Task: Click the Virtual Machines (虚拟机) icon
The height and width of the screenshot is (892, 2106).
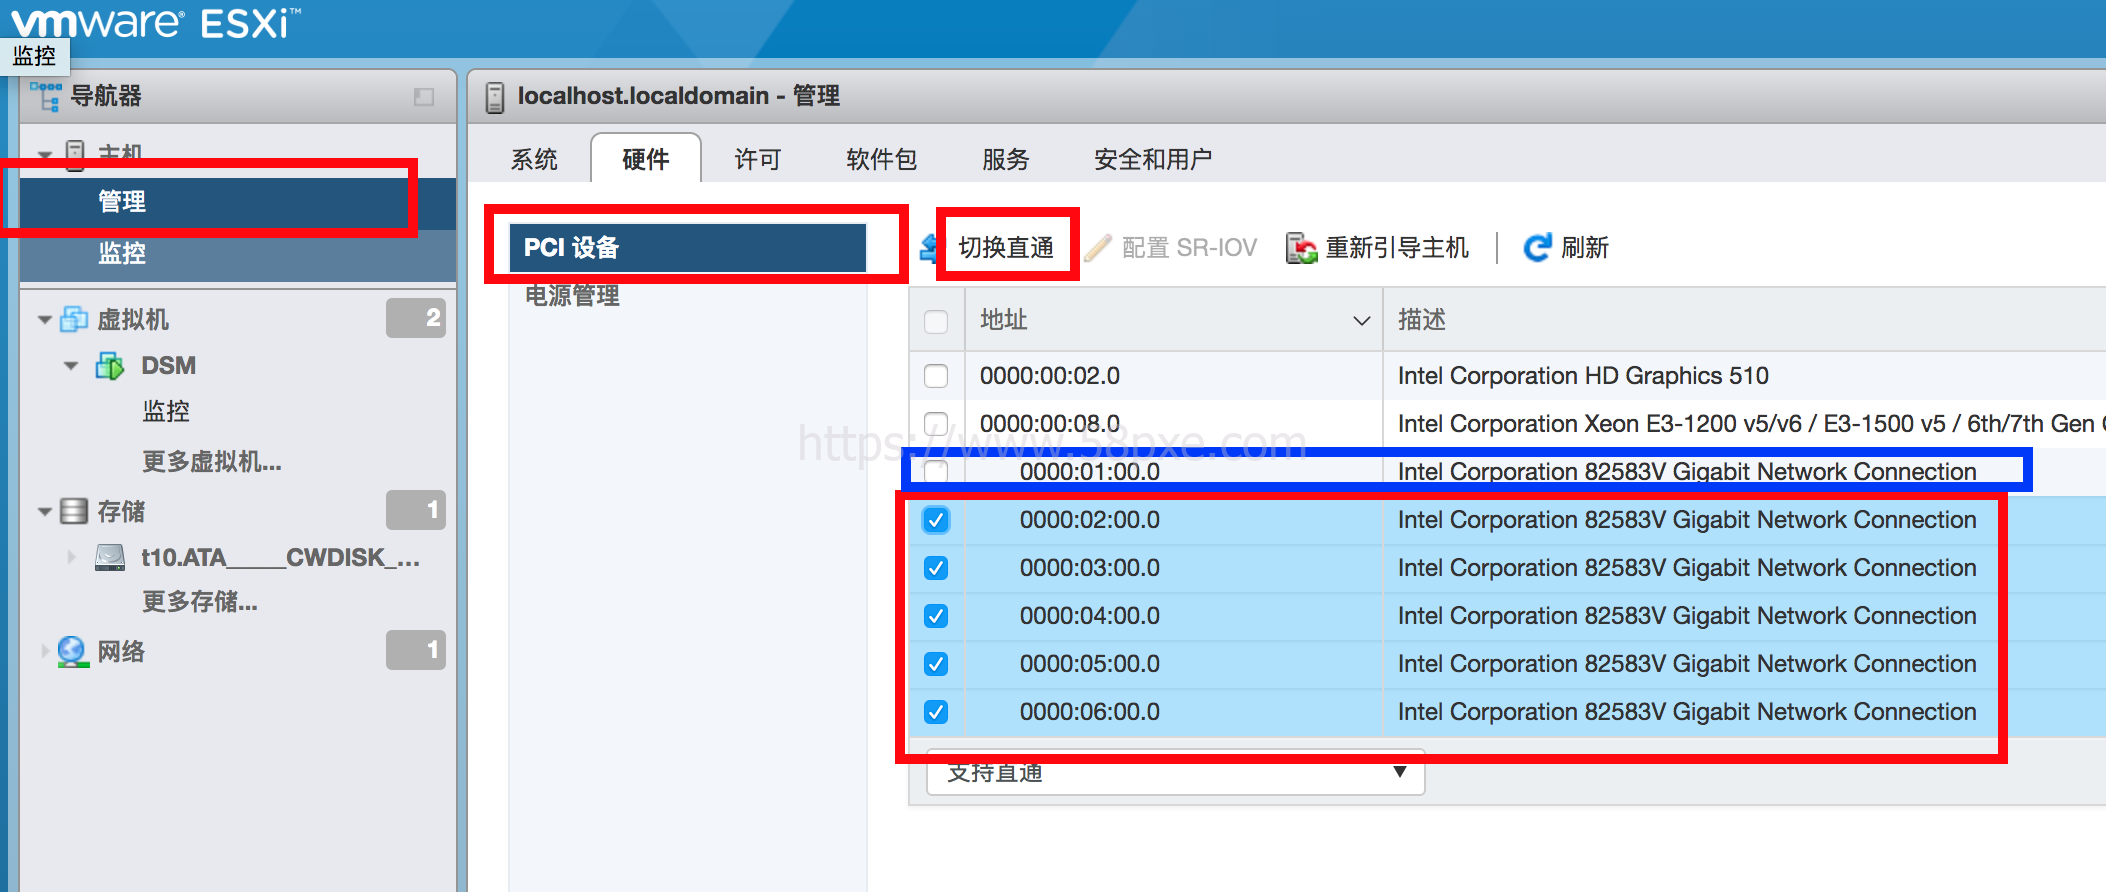Action: point(75,319)
